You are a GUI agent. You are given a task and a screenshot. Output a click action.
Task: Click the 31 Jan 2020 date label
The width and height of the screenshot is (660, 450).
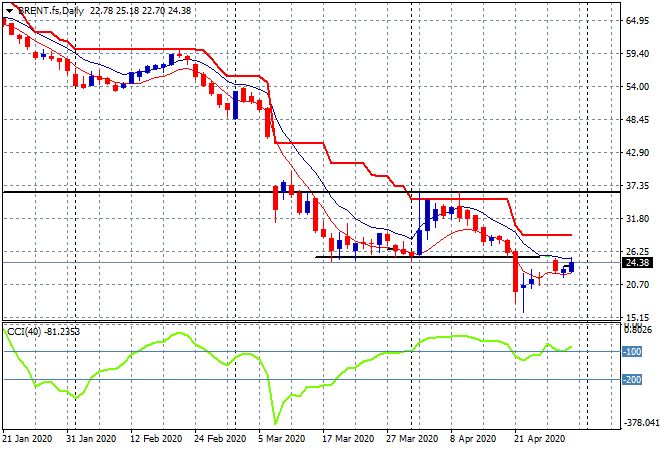(91, 439)
